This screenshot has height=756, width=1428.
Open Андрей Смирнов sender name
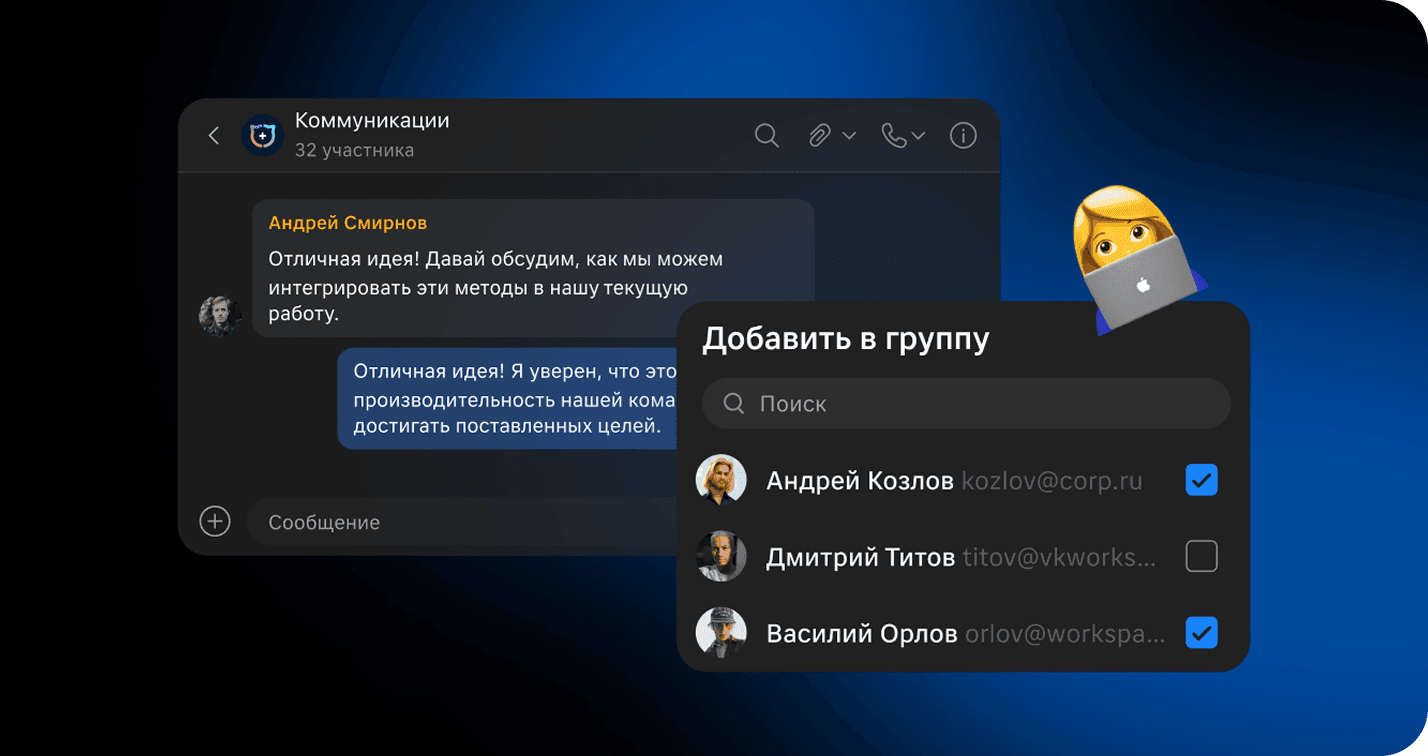click(348, 223)
